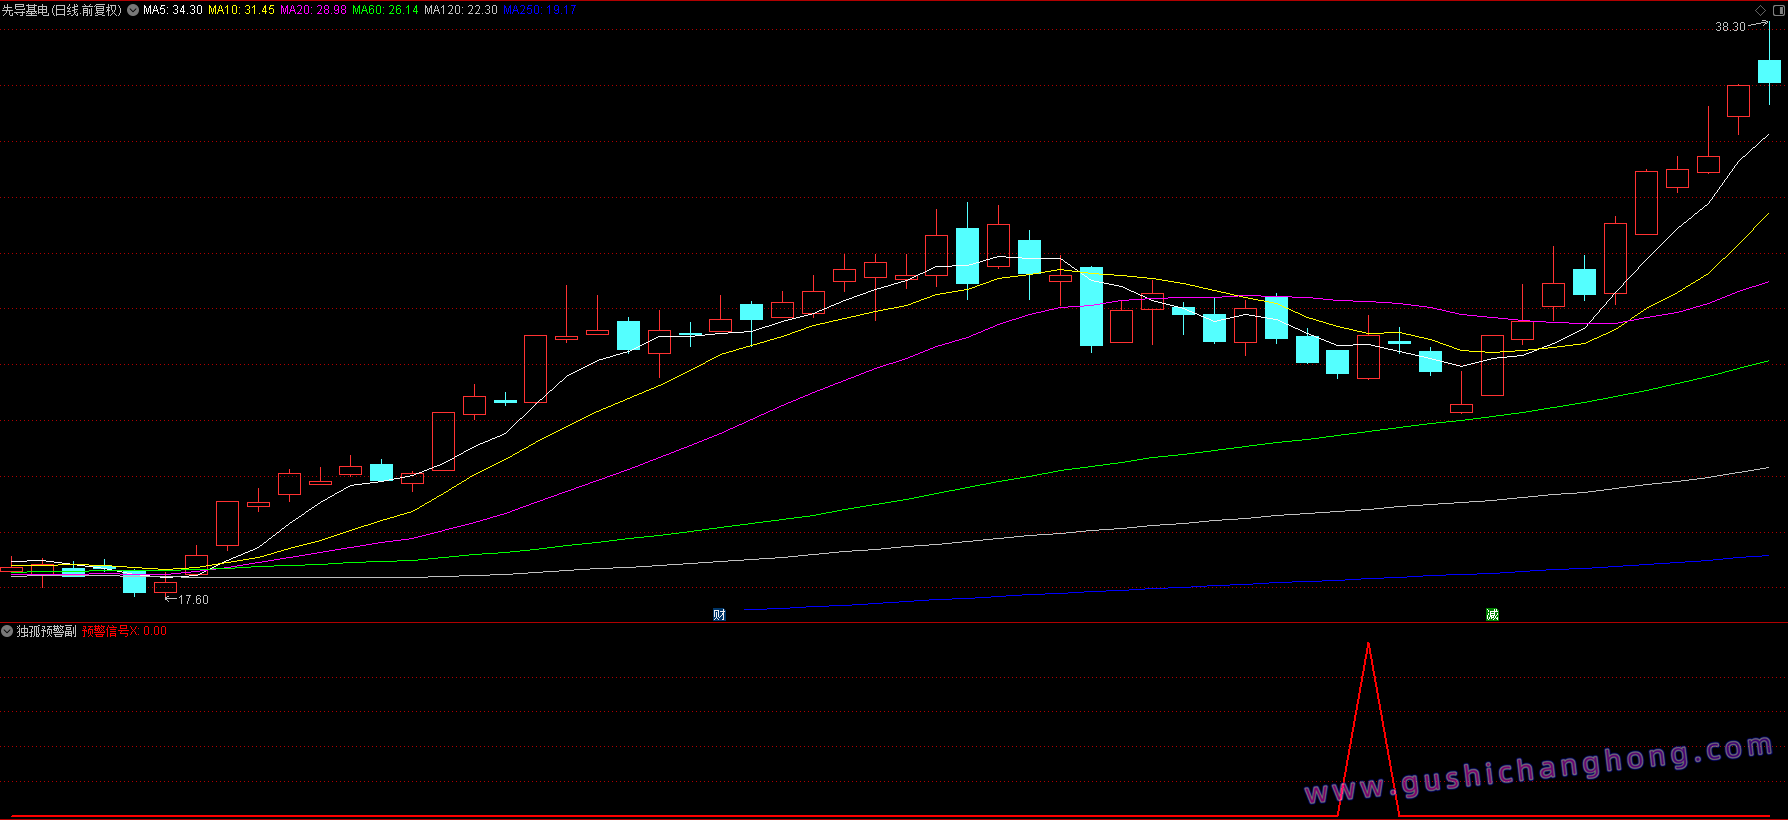Click the red warning signal spike peak

tap(1368, 645)
